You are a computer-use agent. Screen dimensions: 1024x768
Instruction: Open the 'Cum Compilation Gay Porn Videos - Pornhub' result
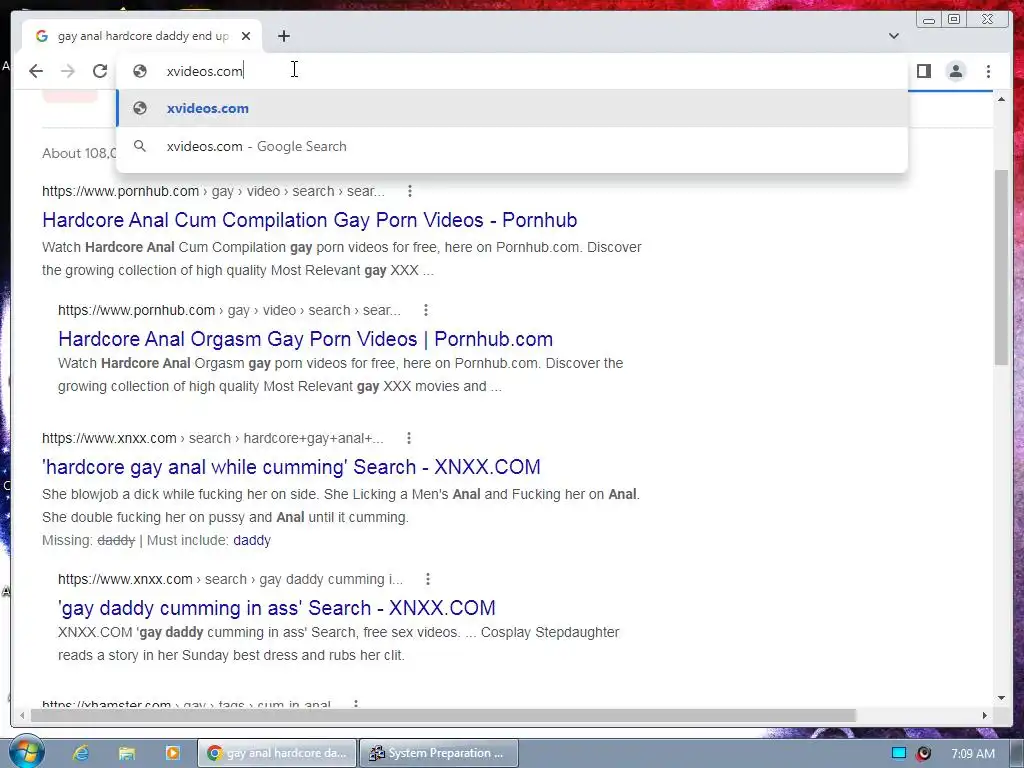click(310, 220)
